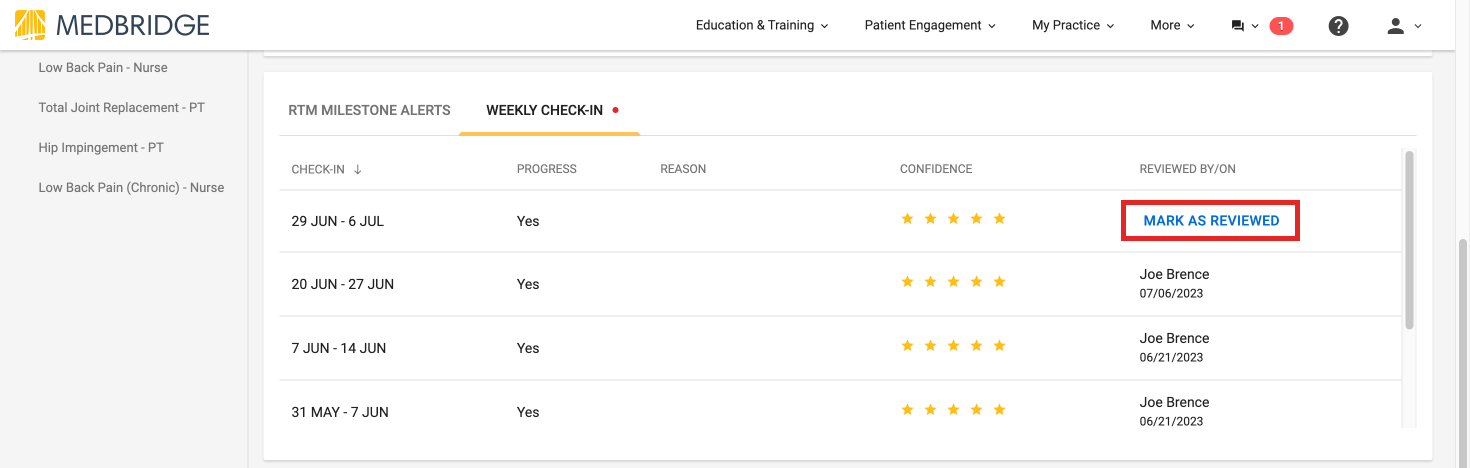Click the MedBridge logo
The image size is (1470, 468).
click(x=113, y=25)
